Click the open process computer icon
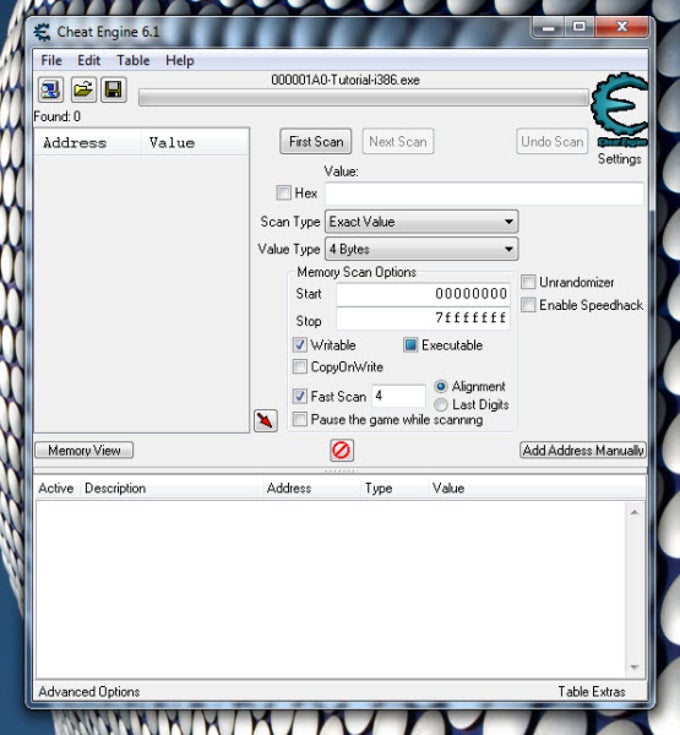Image resolution: width=680 pixels, height=735 pixels. (50, 91)
